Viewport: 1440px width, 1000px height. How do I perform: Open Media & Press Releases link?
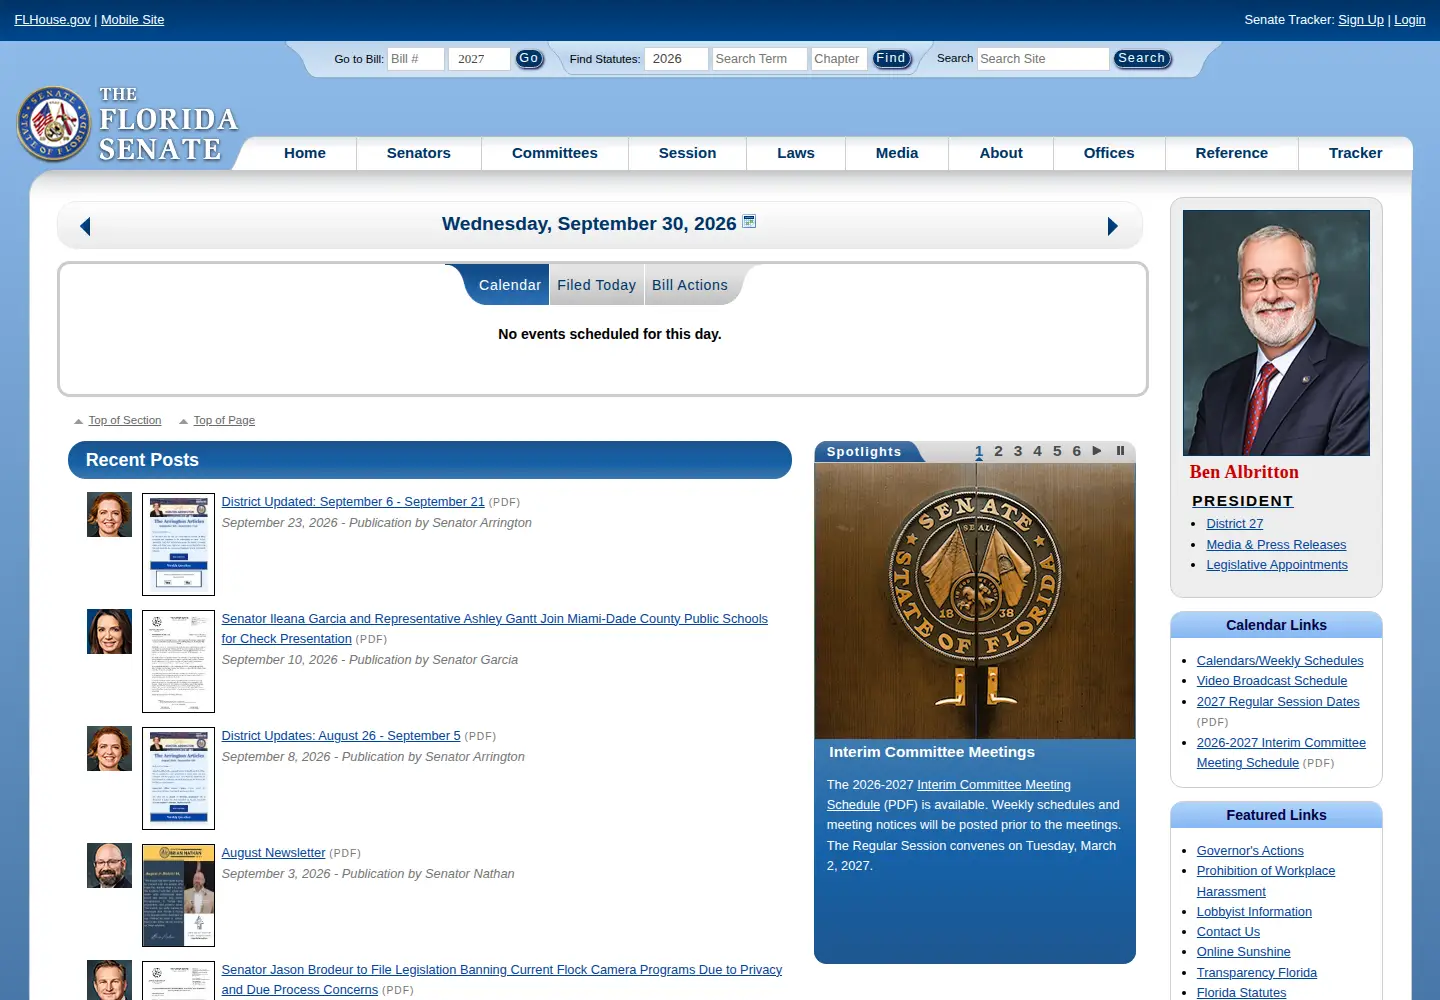(x=1276, y=545)
